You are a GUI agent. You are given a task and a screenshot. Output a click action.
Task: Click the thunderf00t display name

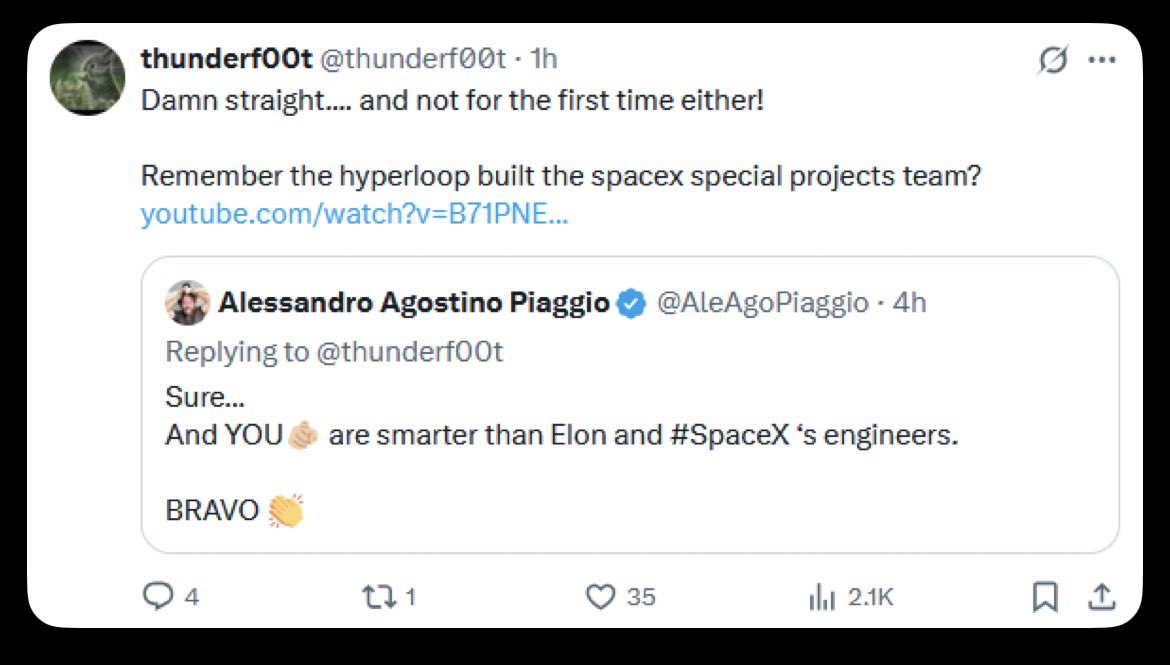(x=226, y=59)
